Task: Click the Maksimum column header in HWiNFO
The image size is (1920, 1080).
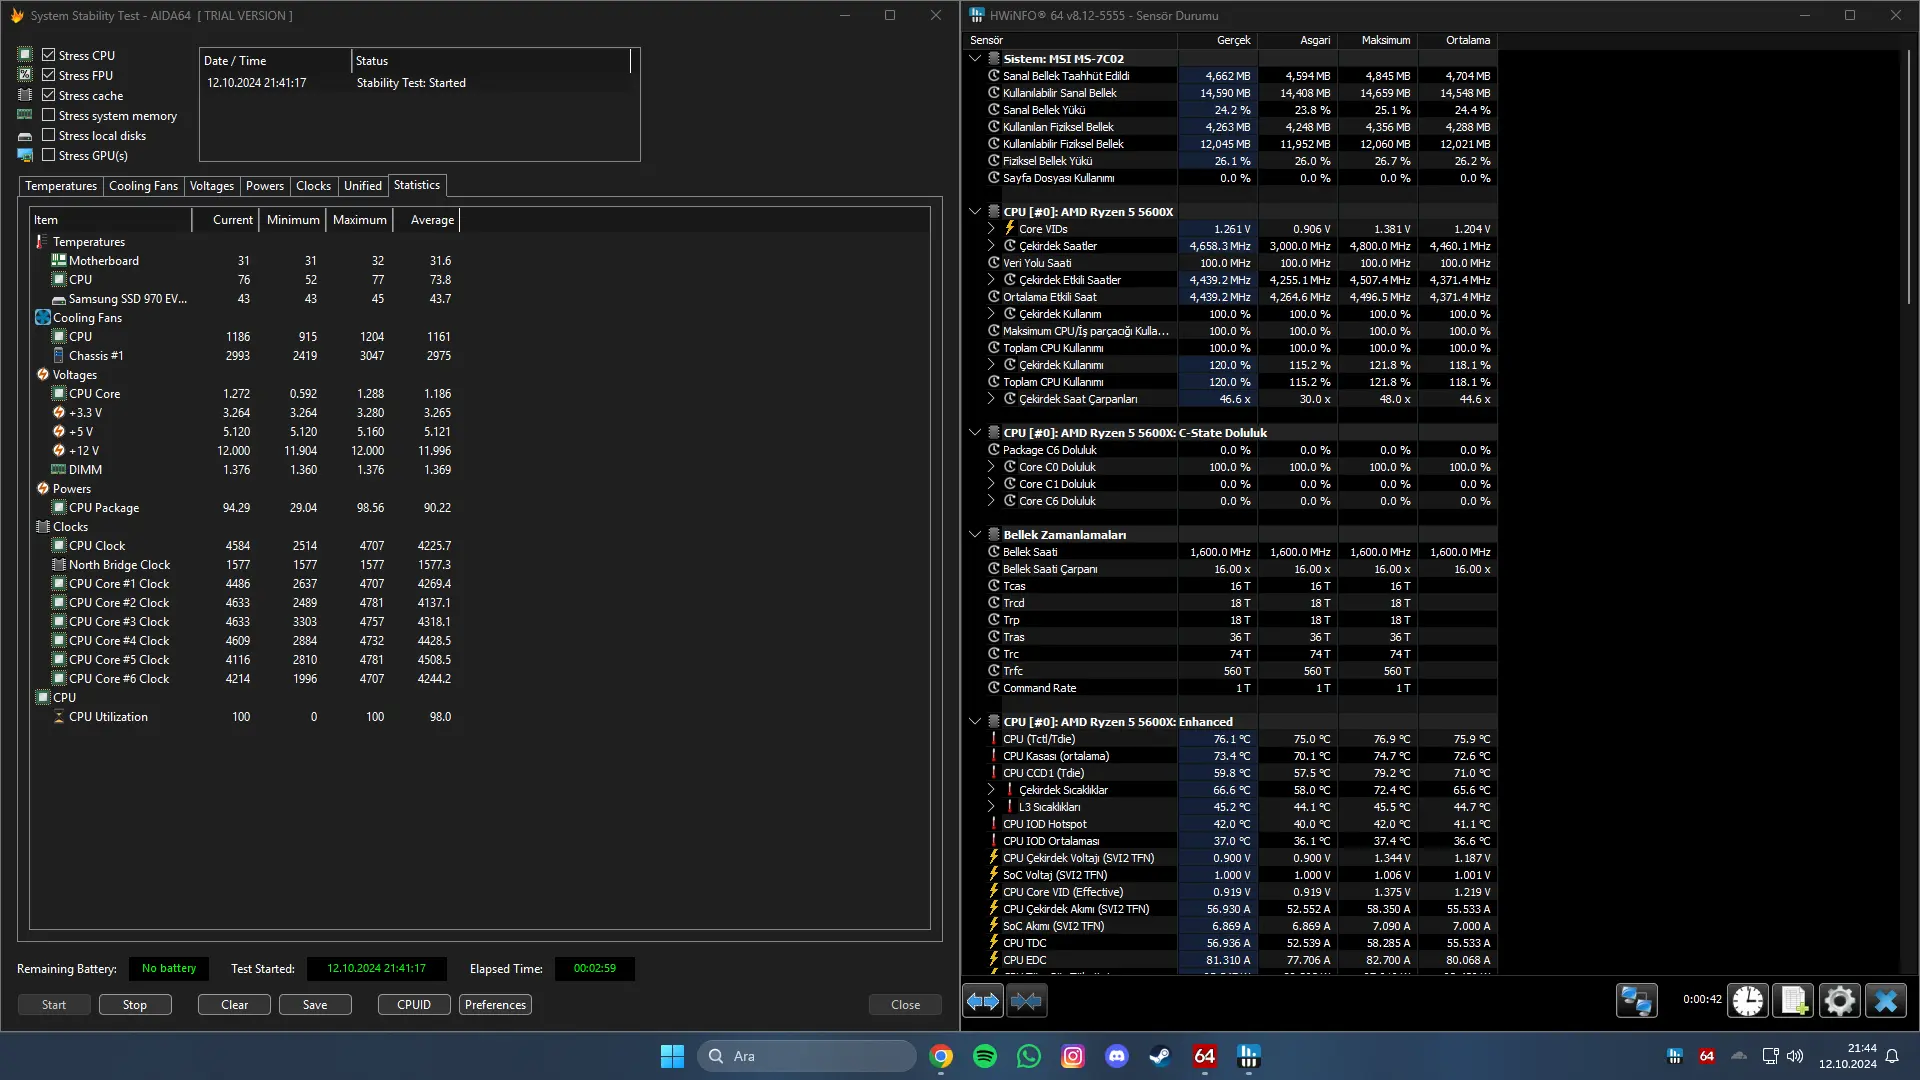Action: (1379, 41)
